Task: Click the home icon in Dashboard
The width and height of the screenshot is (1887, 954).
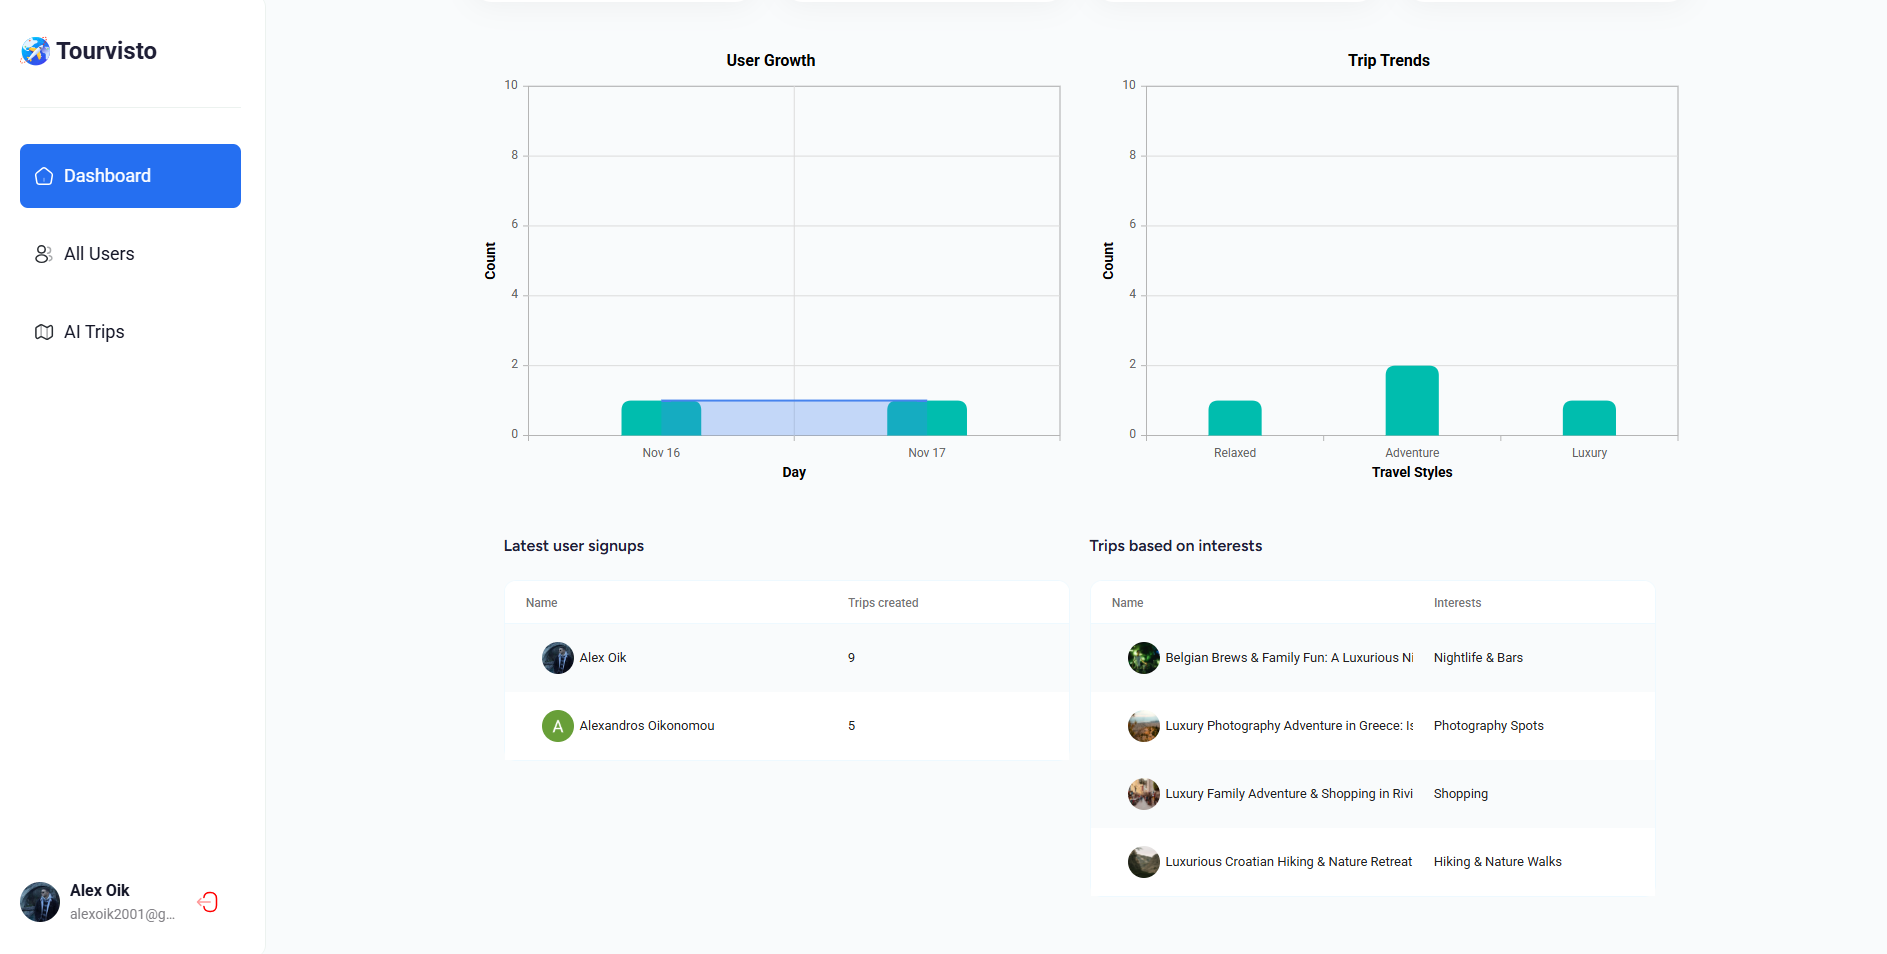Action: point(44,176)
